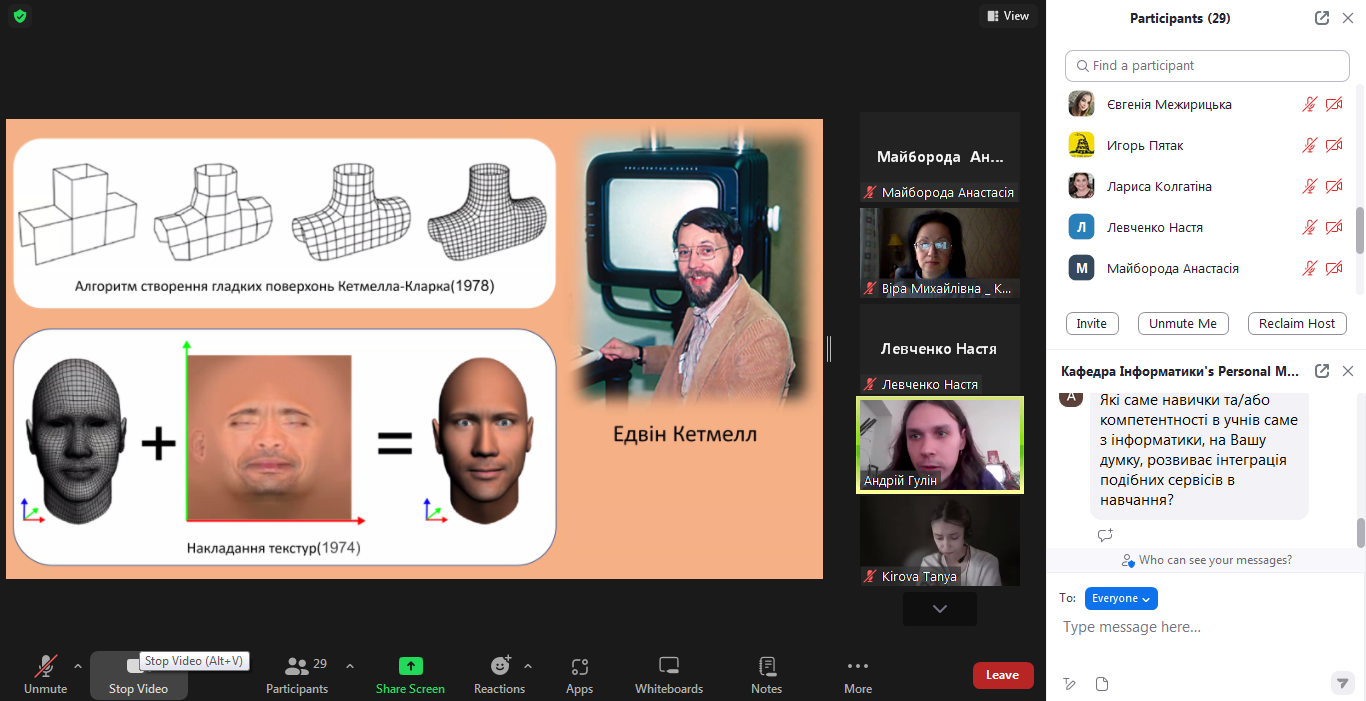Select Андрій Гулін video tile
This screenshot has width=1366, height=701.
pyautogui.click(x=940, y=445)
